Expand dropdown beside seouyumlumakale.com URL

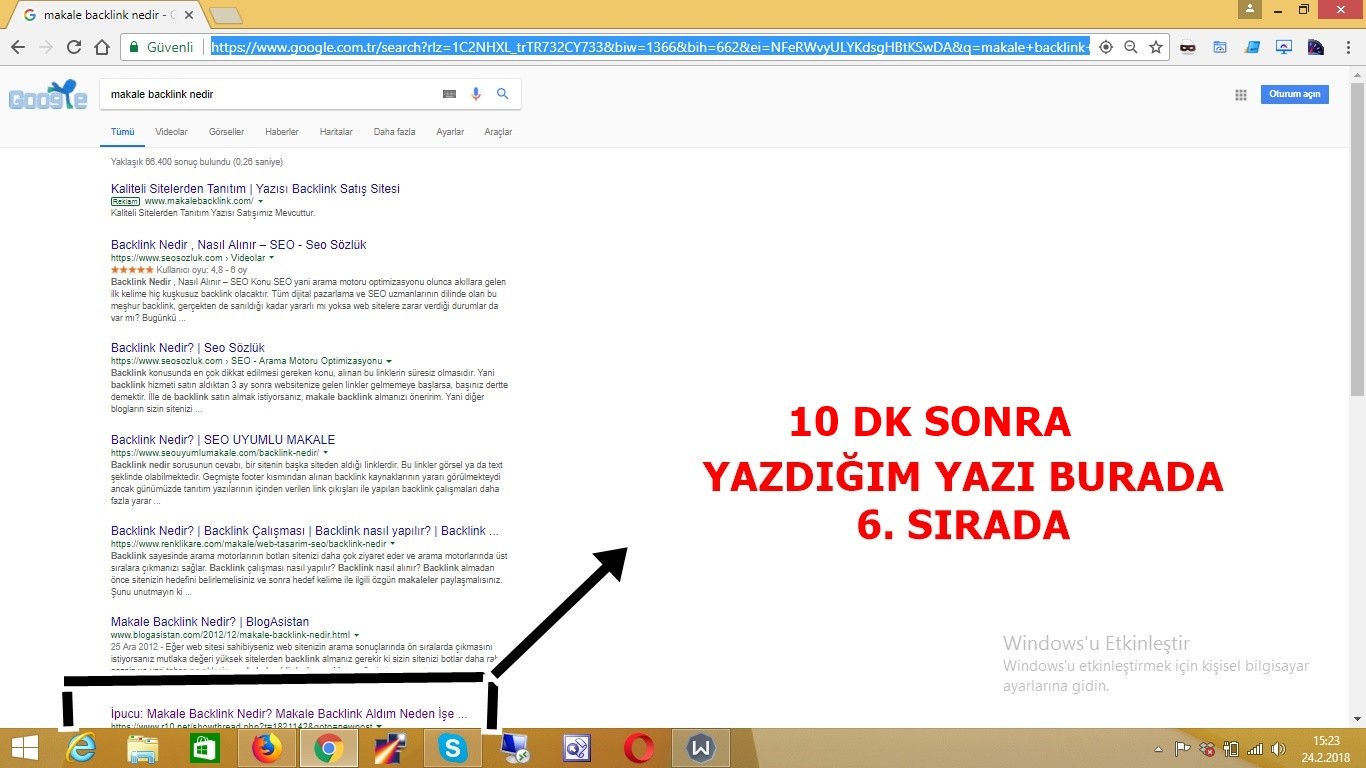(x=326, y=453)
